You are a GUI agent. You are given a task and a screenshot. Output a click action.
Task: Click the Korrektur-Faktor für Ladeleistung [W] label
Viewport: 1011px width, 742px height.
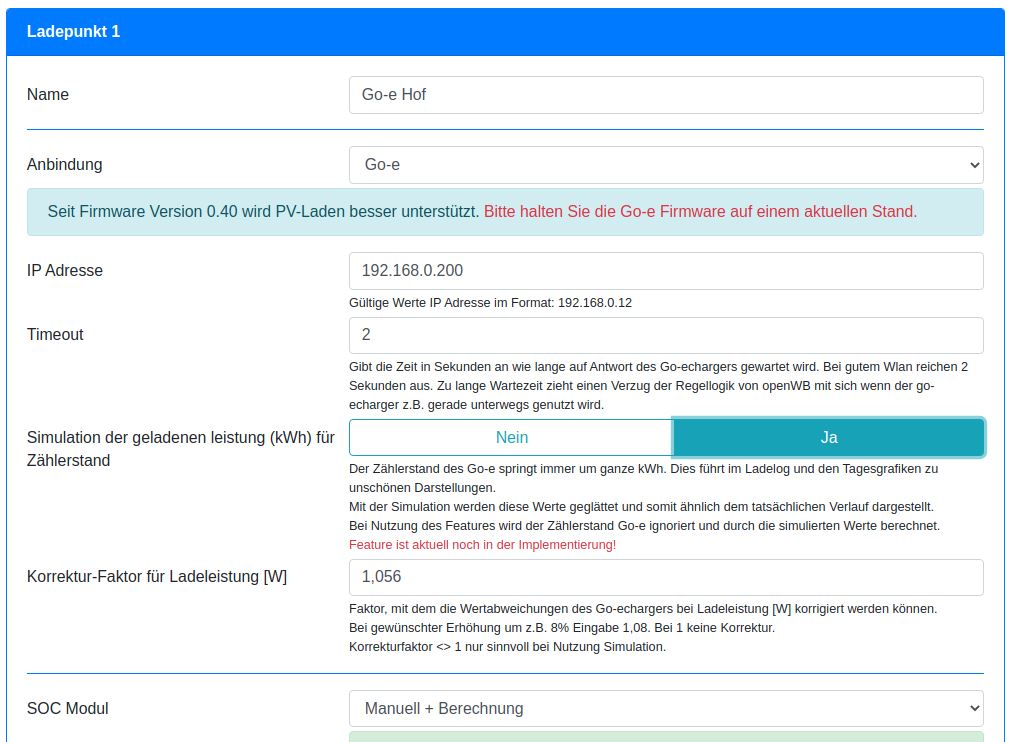coord(157,577)
